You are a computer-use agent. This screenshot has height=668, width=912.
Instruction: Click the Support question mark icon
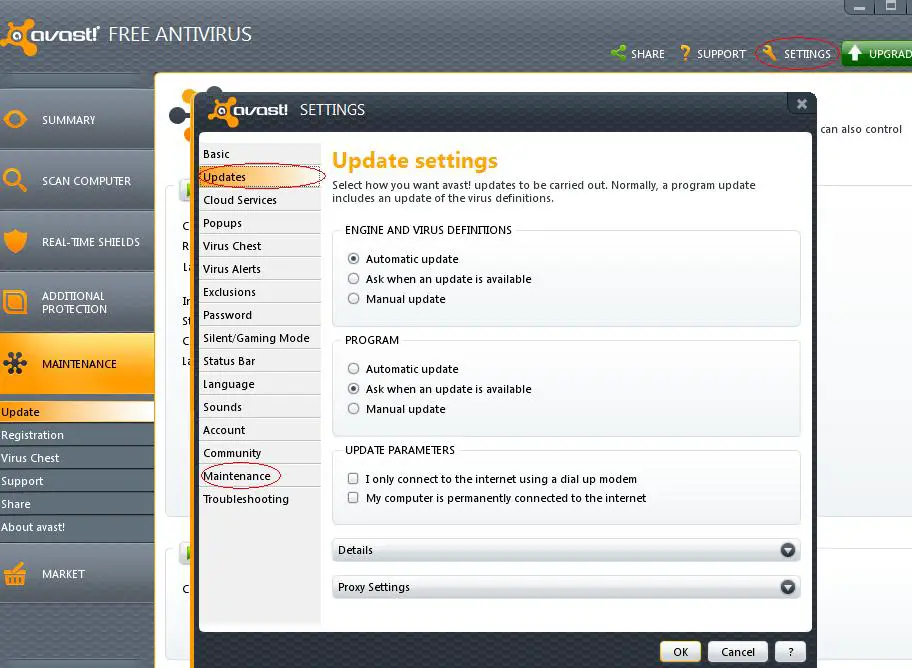pyautogui.click(x=685, y=53)
